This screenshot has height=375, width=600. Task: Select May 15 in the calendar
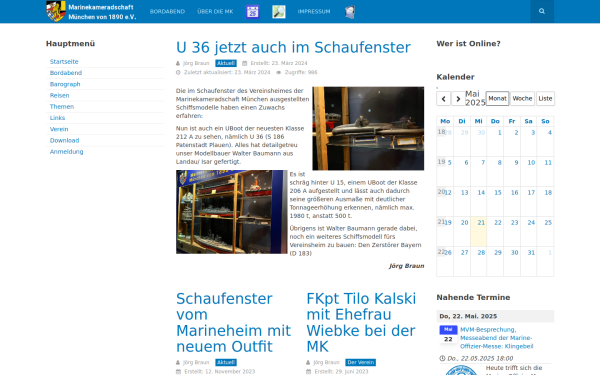pos(497,192)
